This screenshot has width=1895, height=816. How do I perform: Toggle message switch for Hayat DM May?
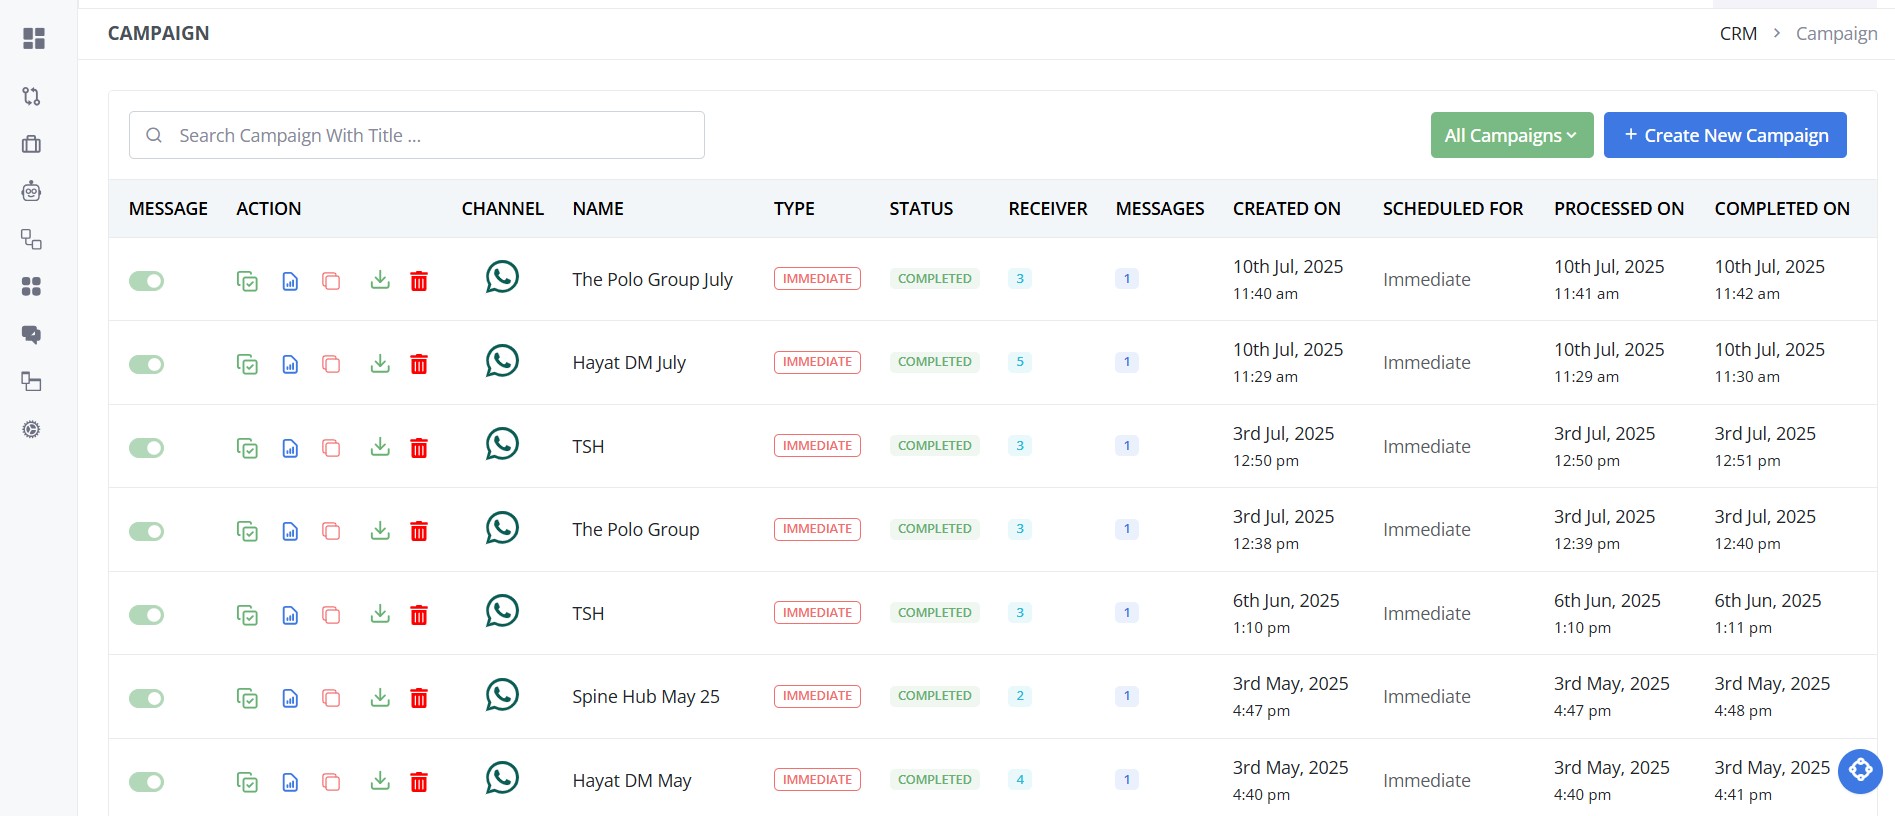point(146,781)
